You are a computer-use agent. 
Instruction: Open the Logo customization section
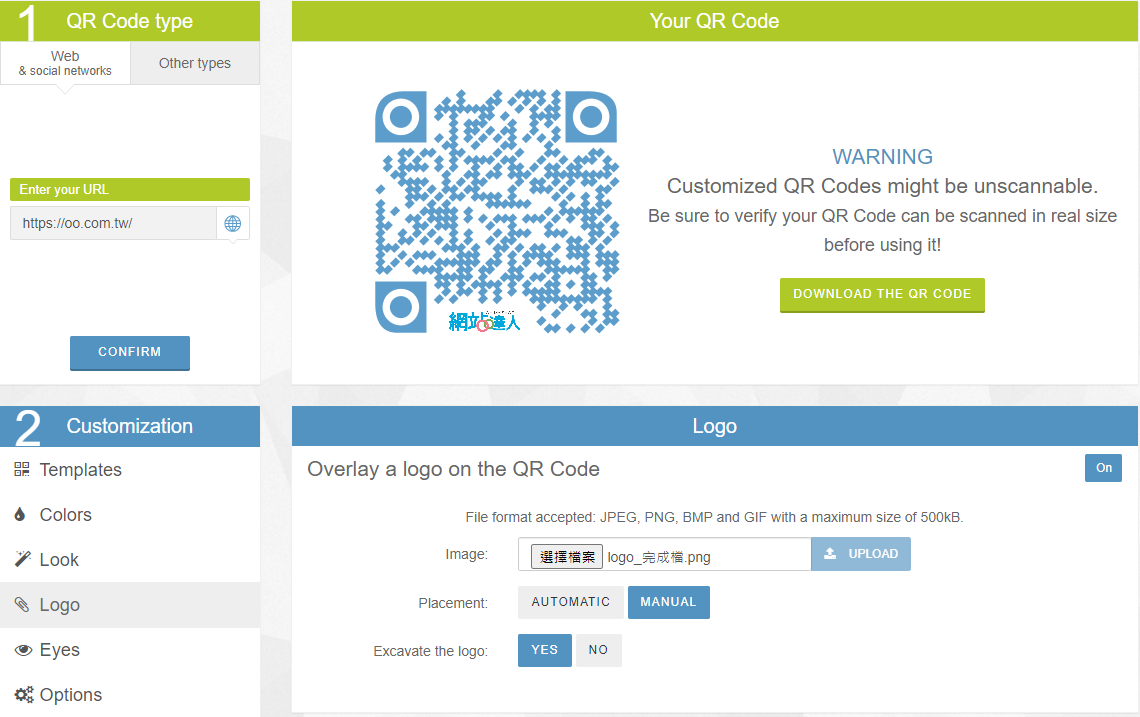pos(130,604)
